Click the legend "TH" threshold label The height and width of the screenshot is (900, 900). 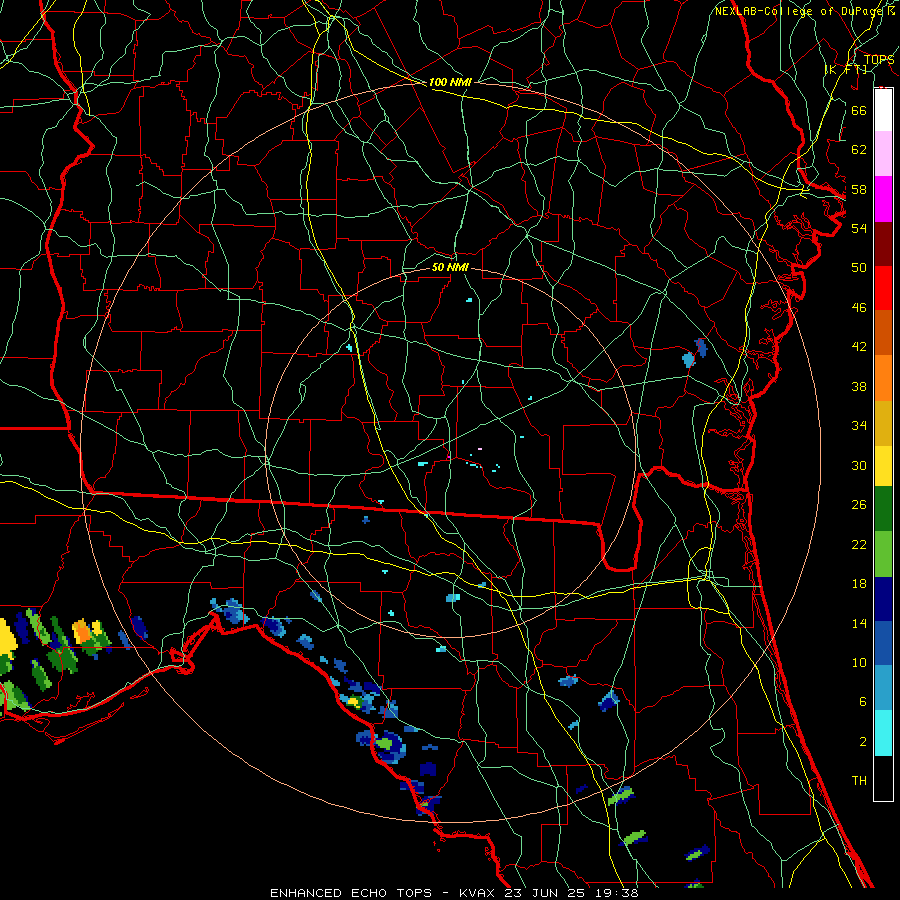pyautogui.click(x=859, y=781)
